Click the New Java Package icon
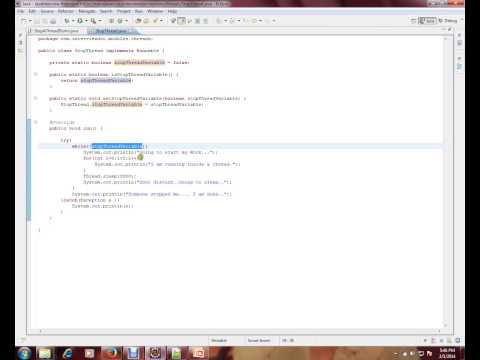The width and height of the screenshot is (480, 360). click(x=111, y=21)
